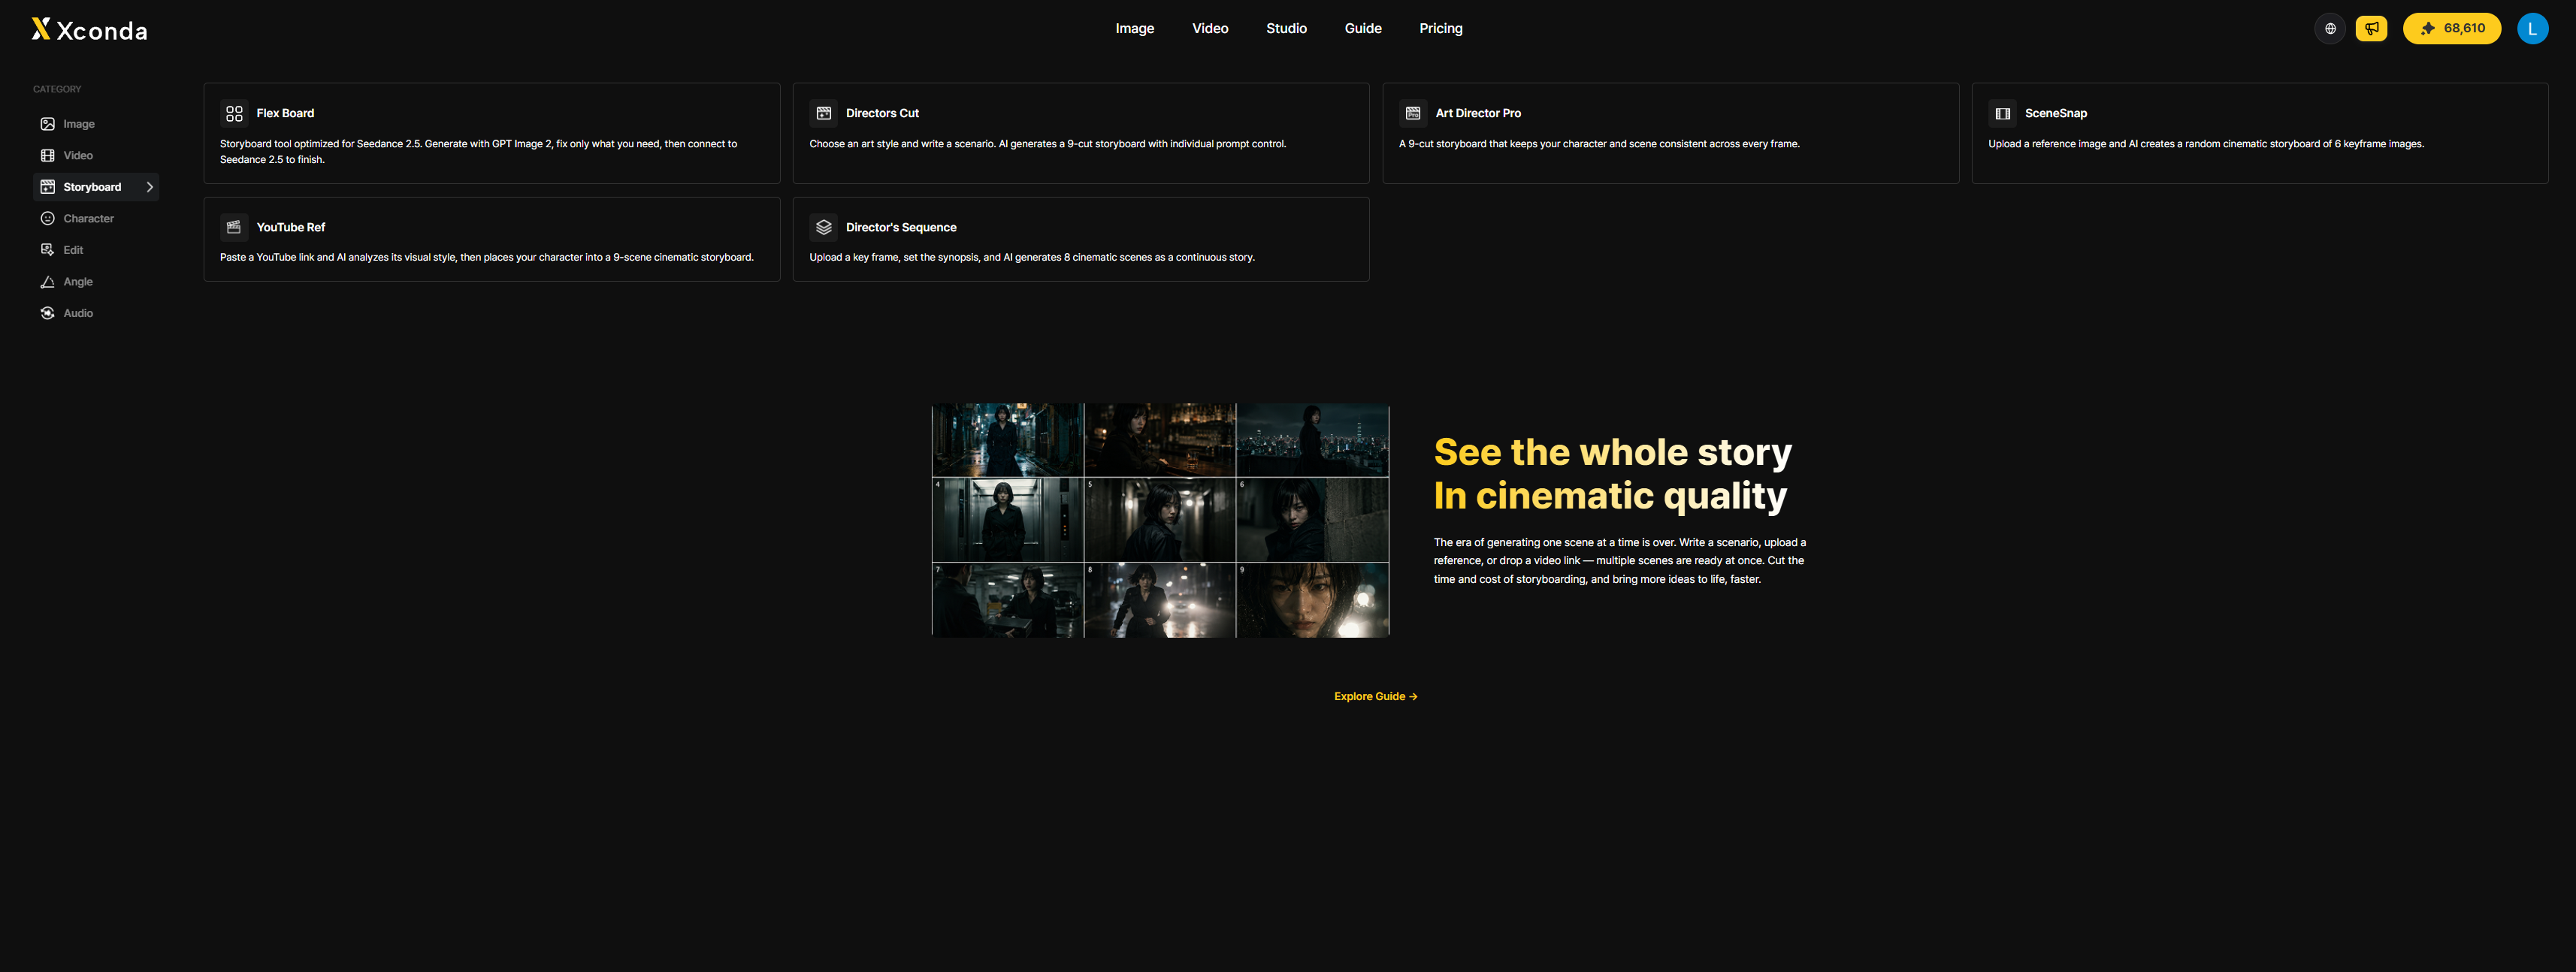Screen dimensions: 2576x972
Task: Click the CATEGORY sidebar header text
Action: point(57,89)
